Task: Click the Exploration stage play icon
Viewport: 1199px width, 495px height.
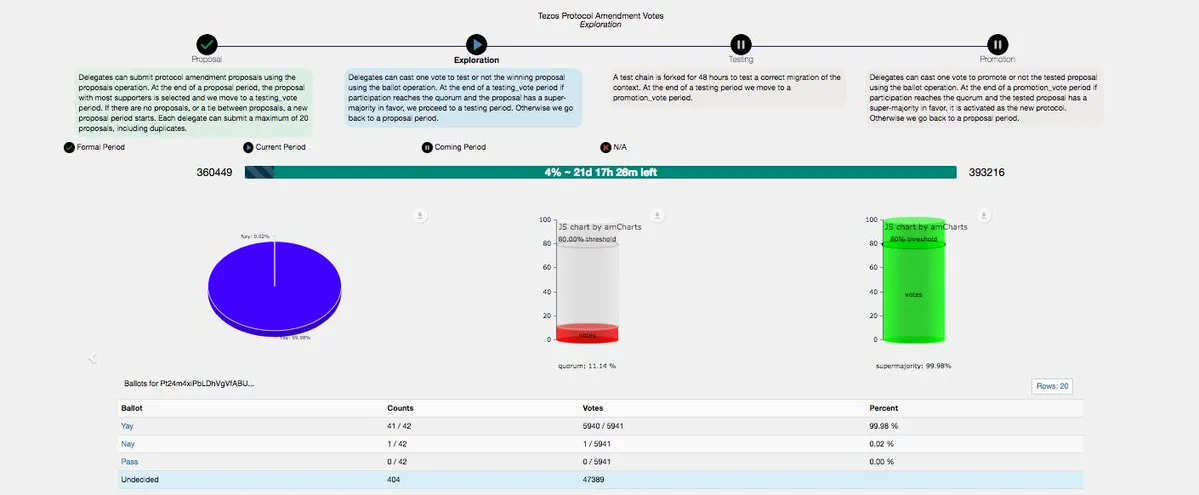Action: (476, 44)
